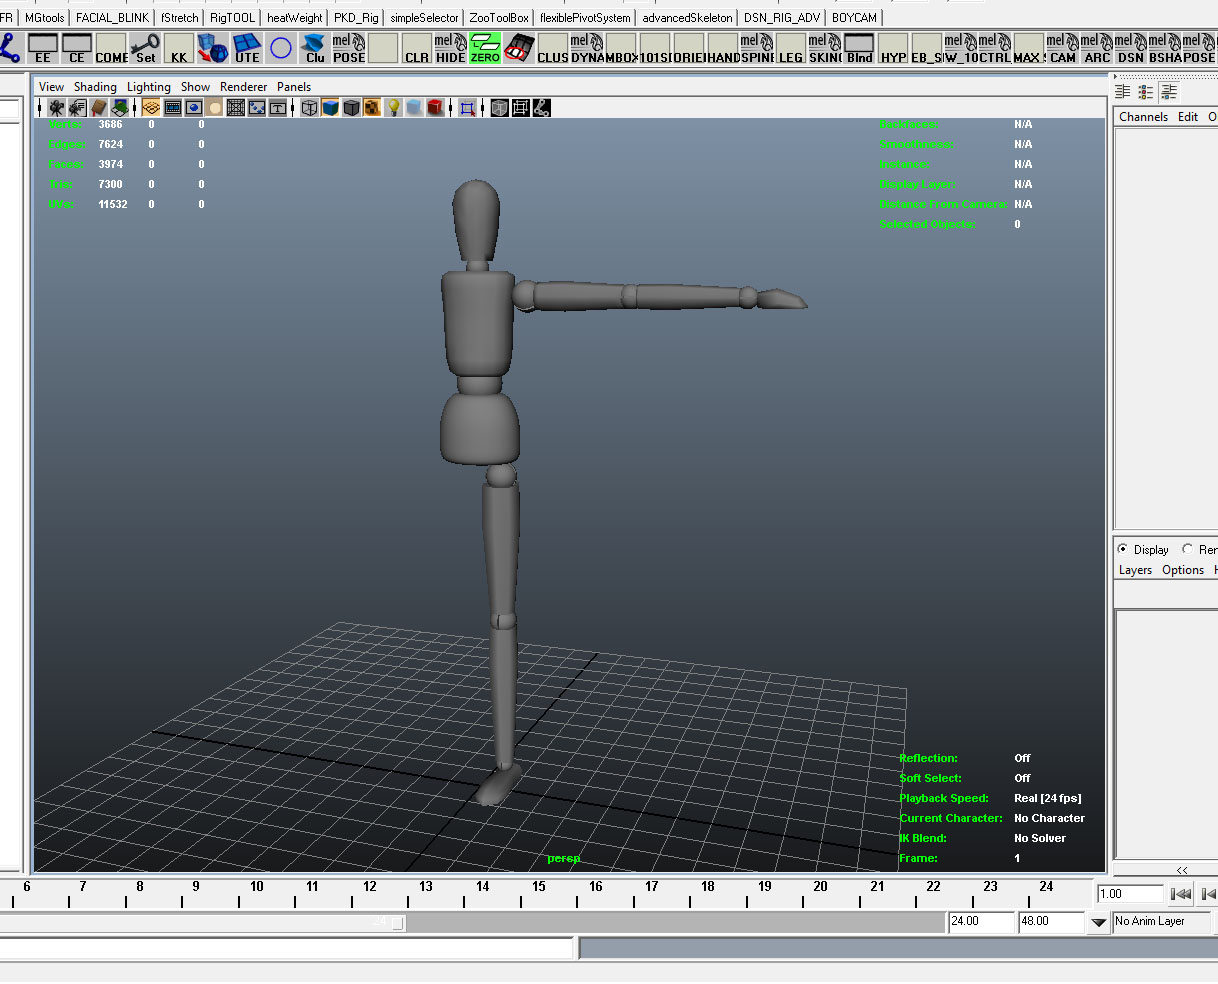This screenshot has width=1218, height=984.
Task: Click the camera attributes icon in panel toolbar
Action: click(78, 108)
